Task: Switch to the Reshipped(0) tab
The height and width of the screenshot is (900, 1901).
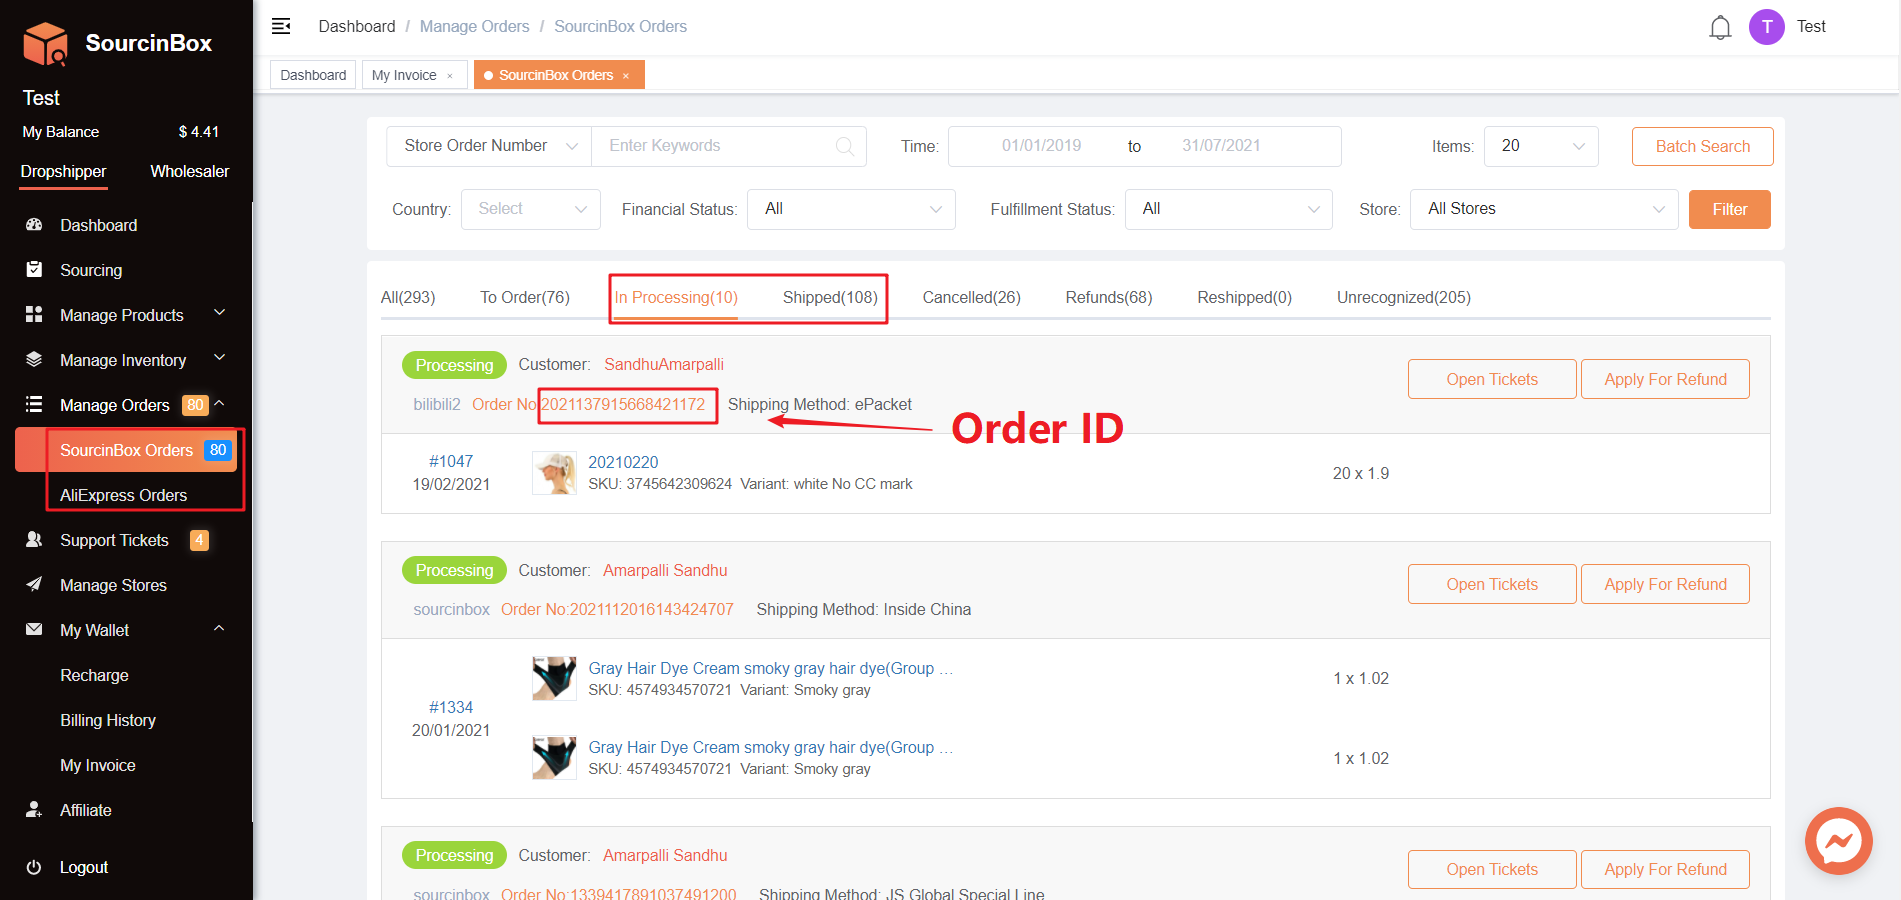Action: 1245,297
